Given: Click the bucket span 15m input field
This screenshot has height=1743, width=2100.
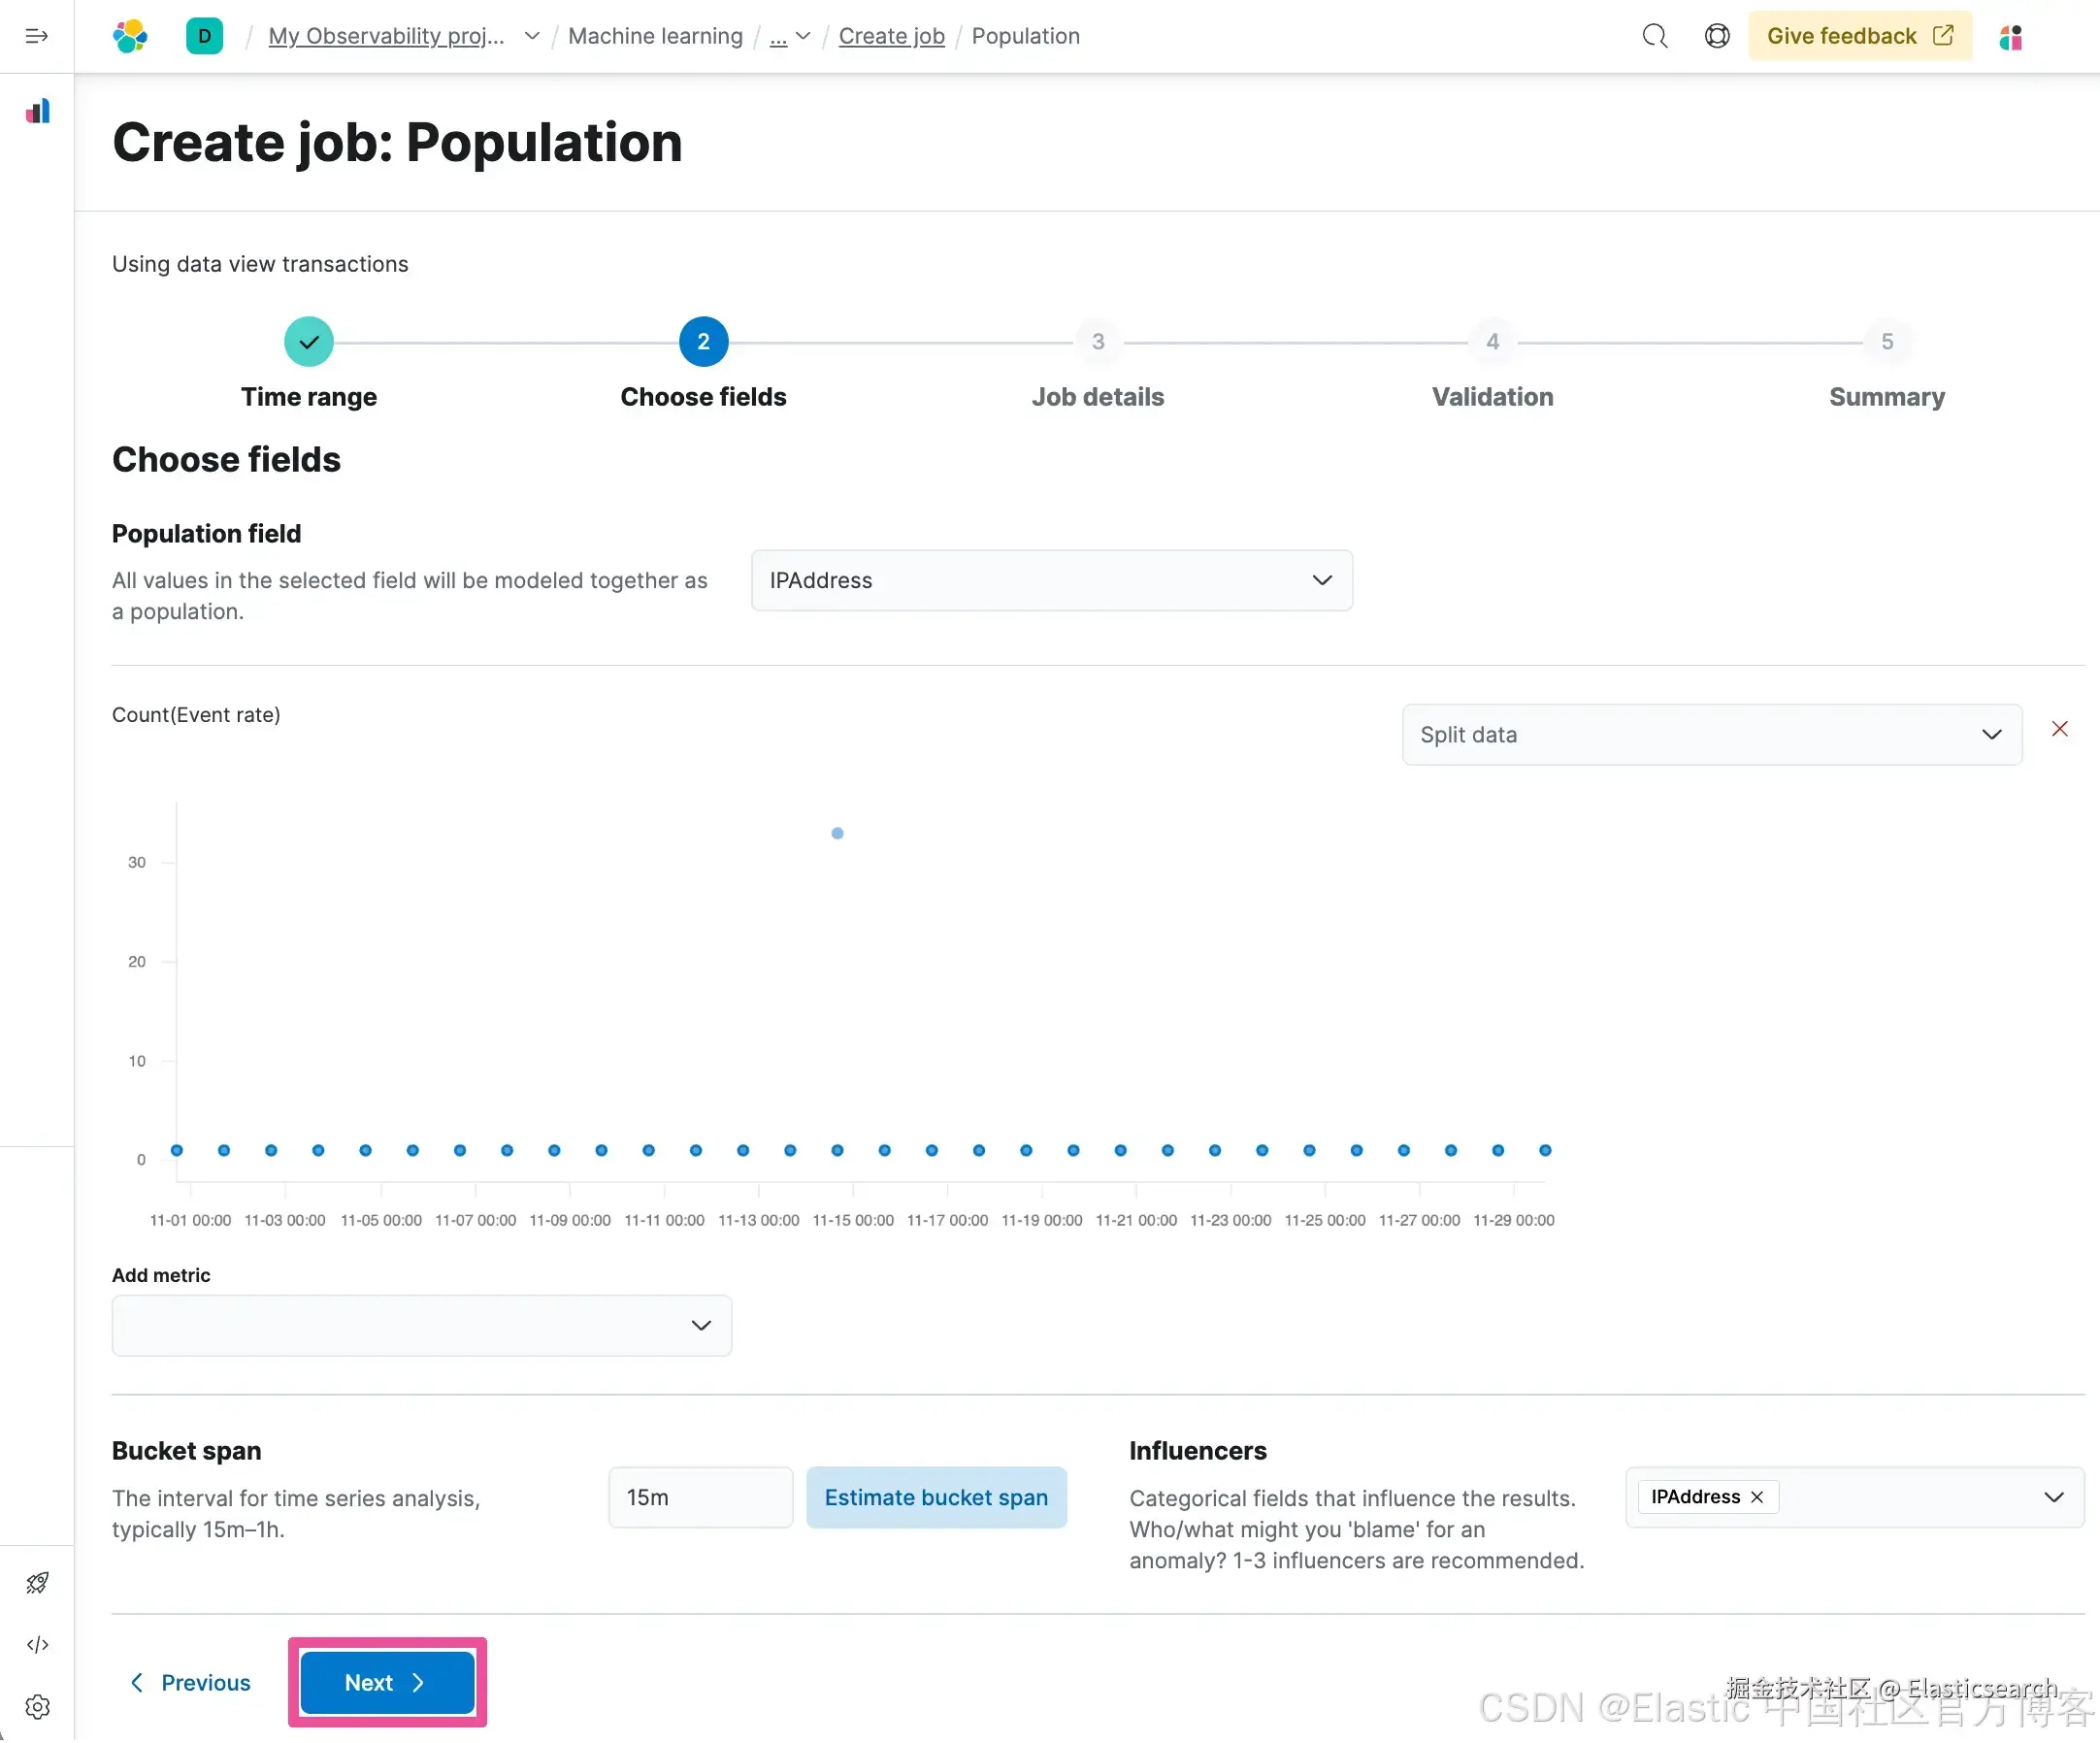Looking at the screenshot, I should click(x=700, y=1499).
